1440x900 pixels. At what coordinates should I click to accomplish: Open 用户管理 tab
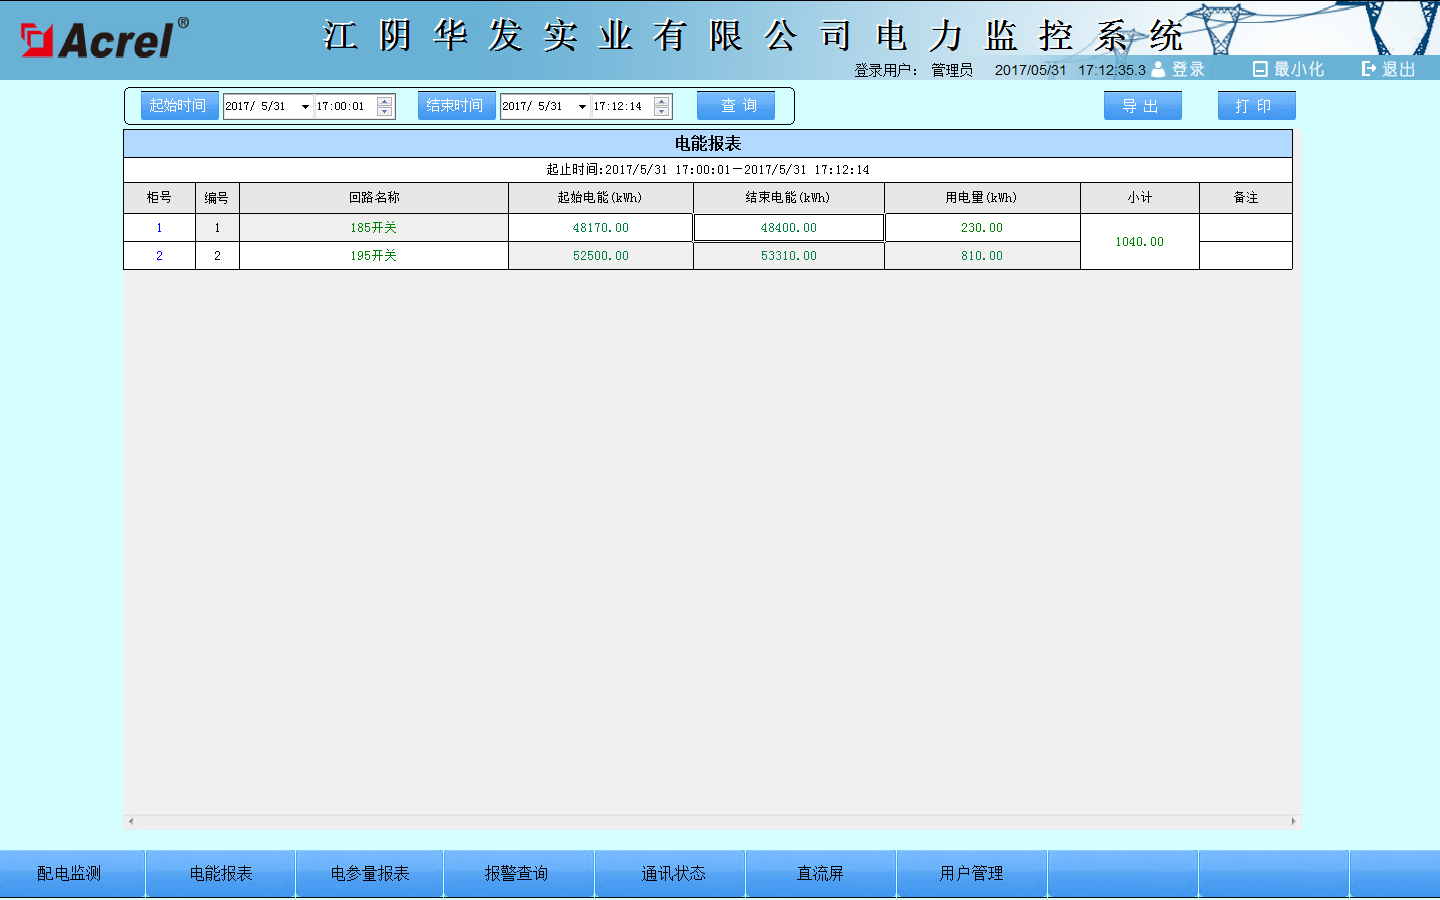pyautogui.click(x=972, y=873)
